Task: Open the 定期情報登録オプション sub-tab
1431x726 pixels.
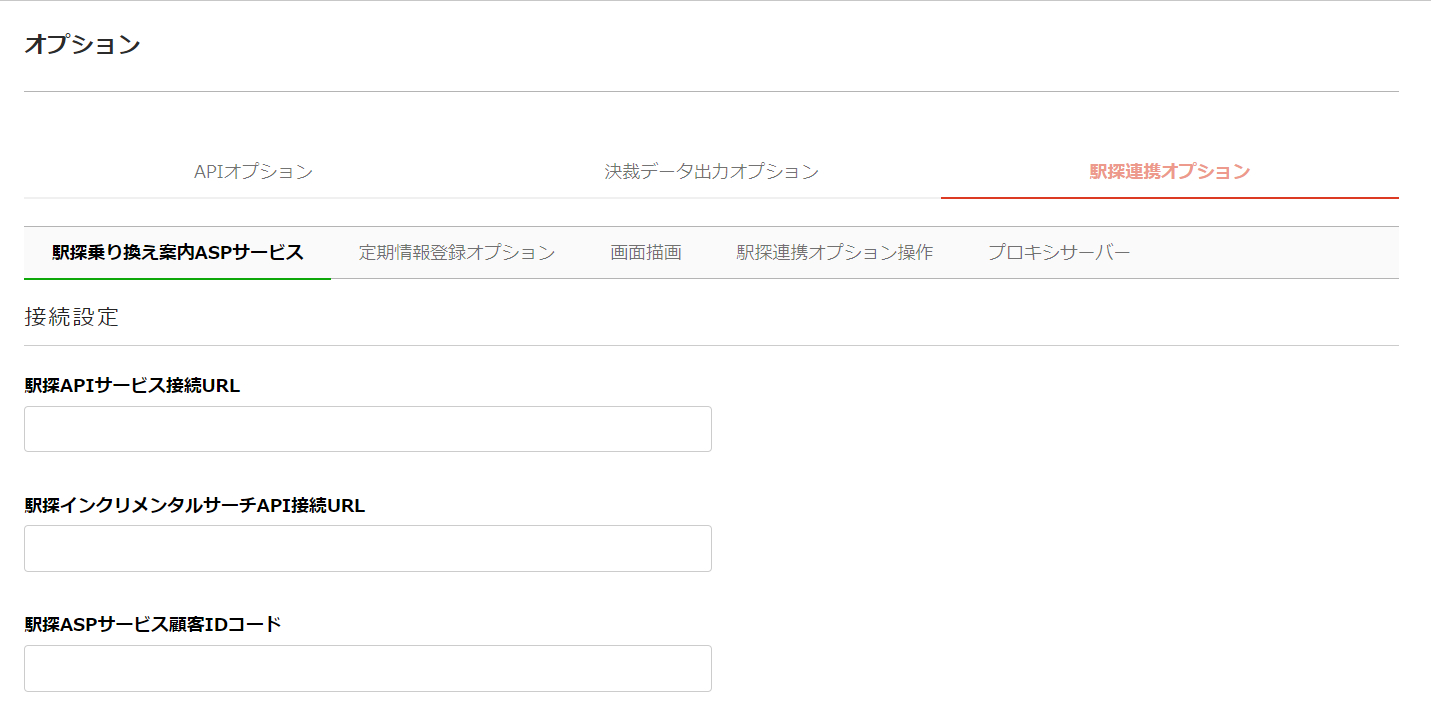Action: [457, 253]
